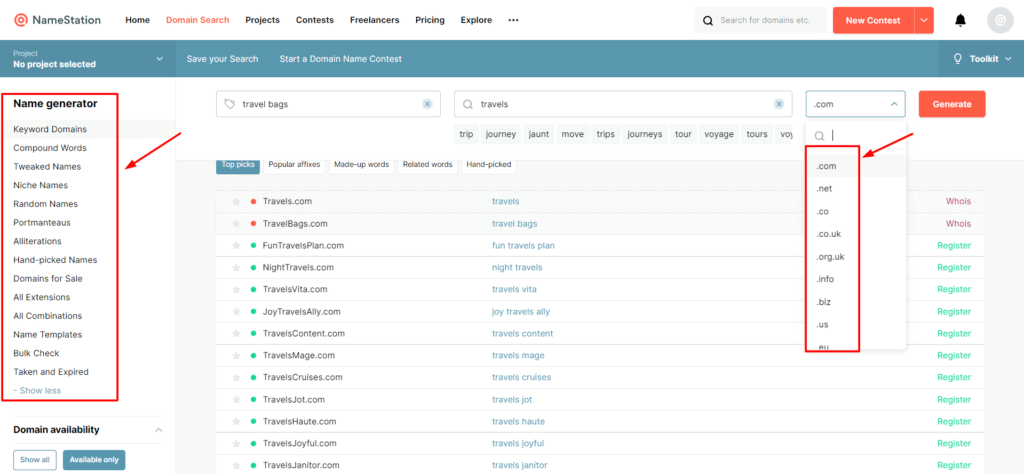Open the project selector dropdown
1024x474 pixels.
pos(88,59)
